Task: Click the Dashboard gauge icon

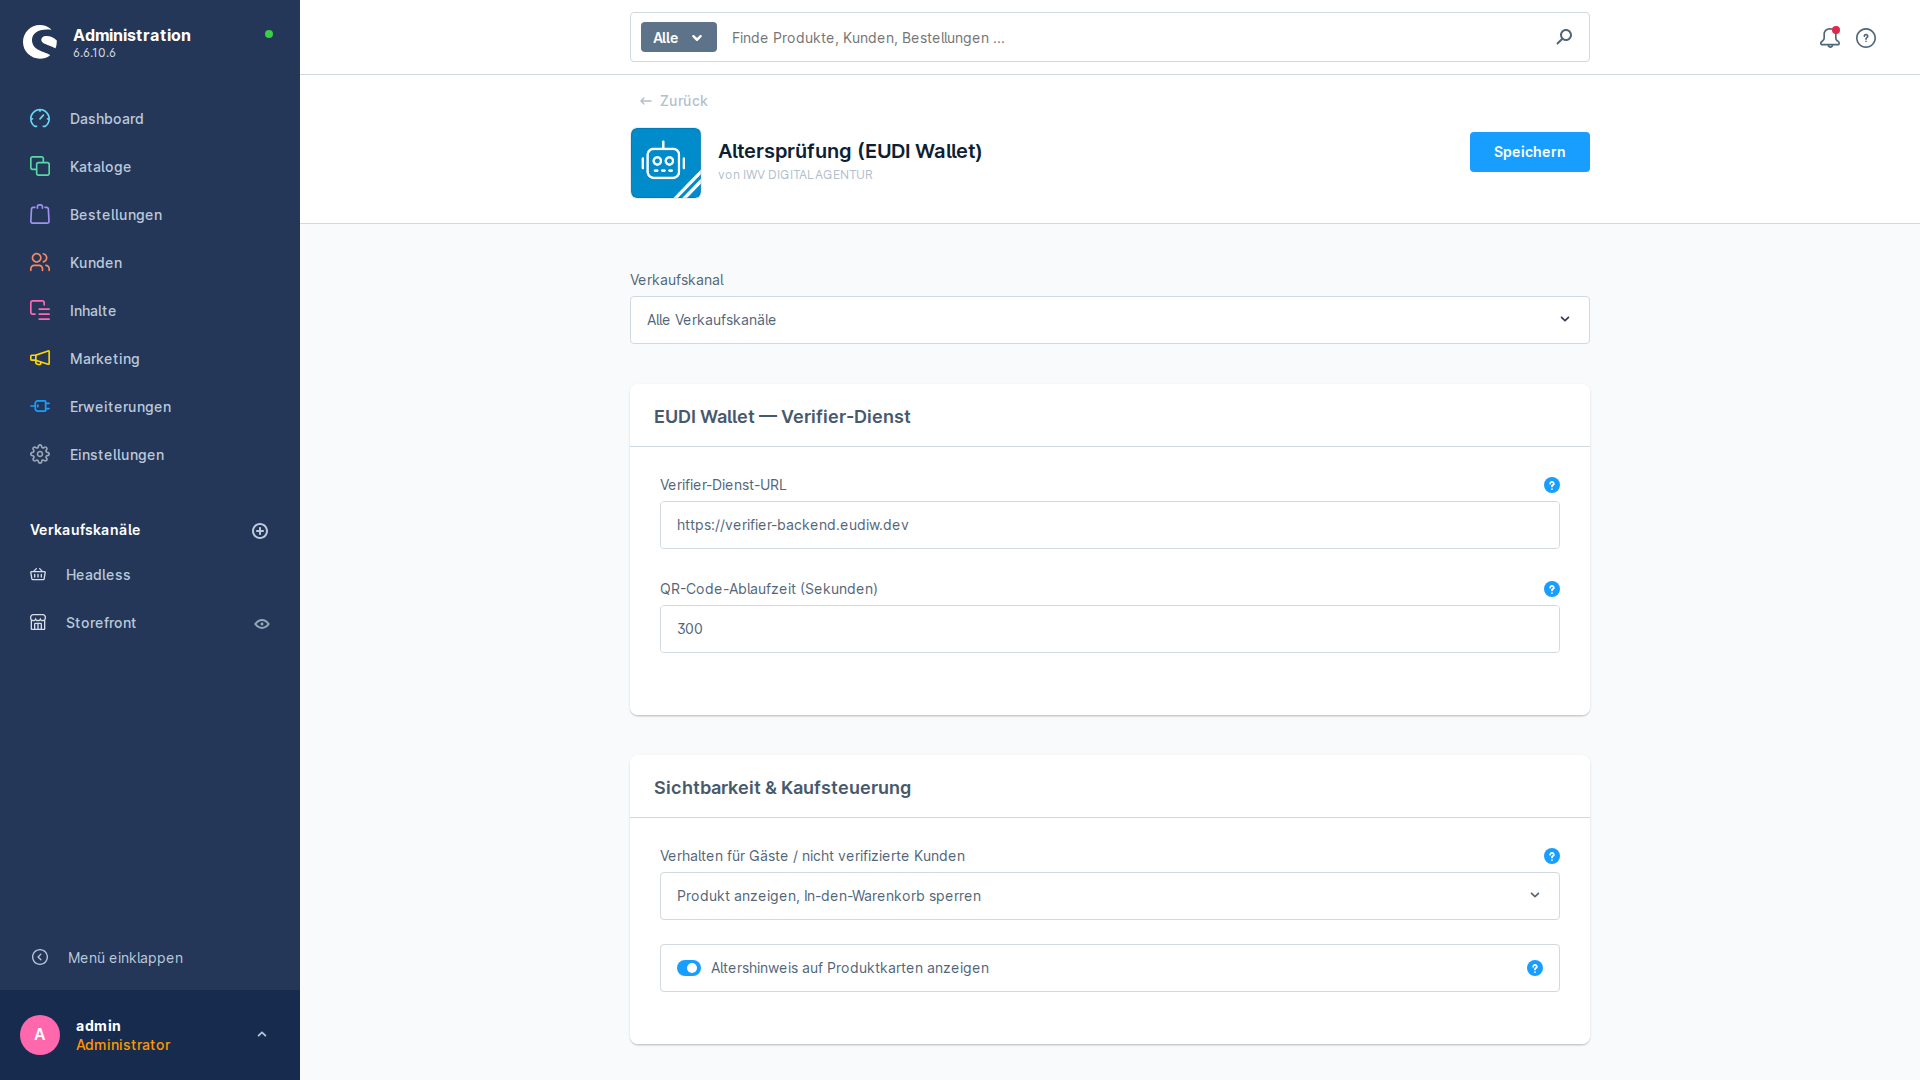Action: pos(40,119)
